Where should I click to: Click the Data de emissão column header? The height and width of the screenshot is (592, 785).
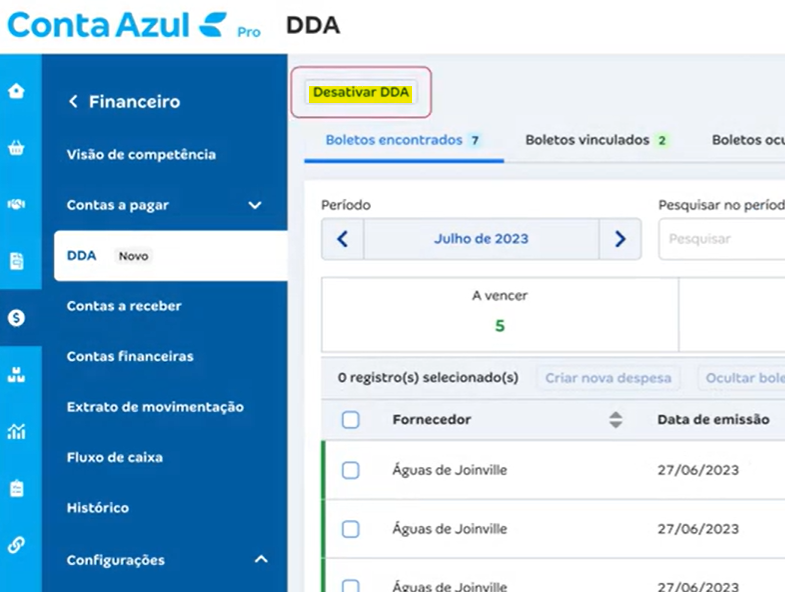coord(713,420)
